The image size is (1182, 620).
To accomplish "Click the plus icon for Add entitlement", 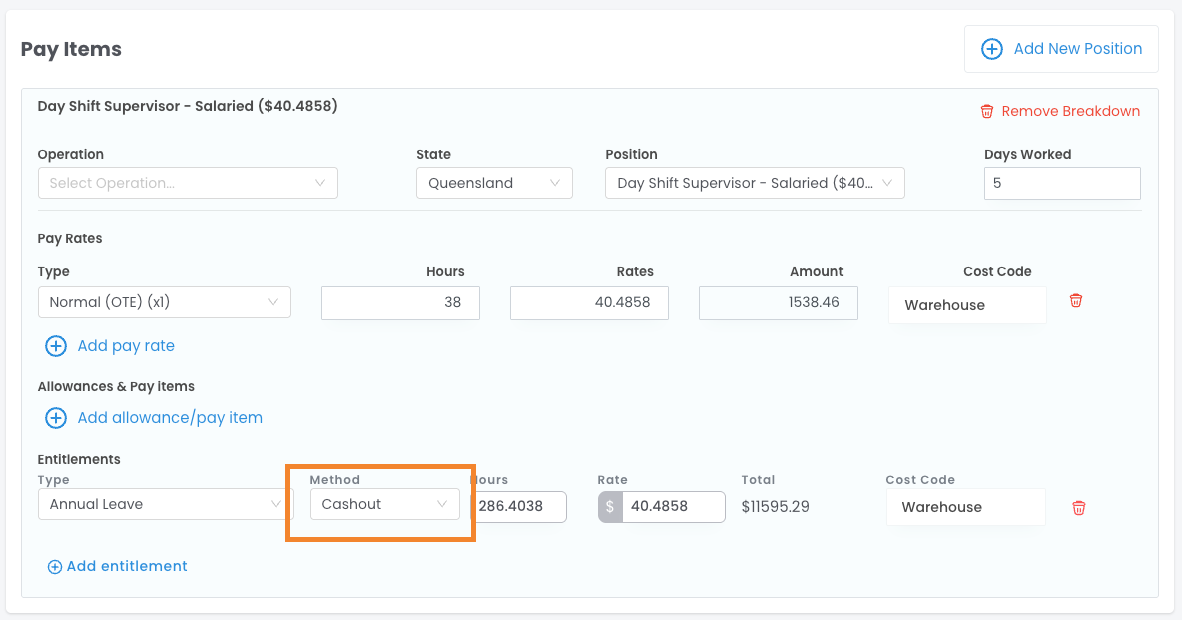I will (55, 567).
